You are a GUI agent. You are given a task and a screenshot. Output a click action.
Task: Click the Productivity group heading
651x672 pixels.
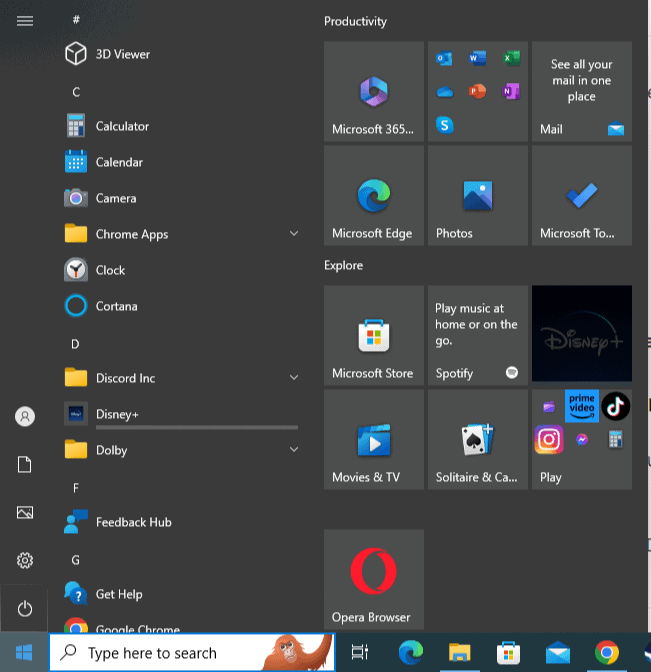coord(355,21)
